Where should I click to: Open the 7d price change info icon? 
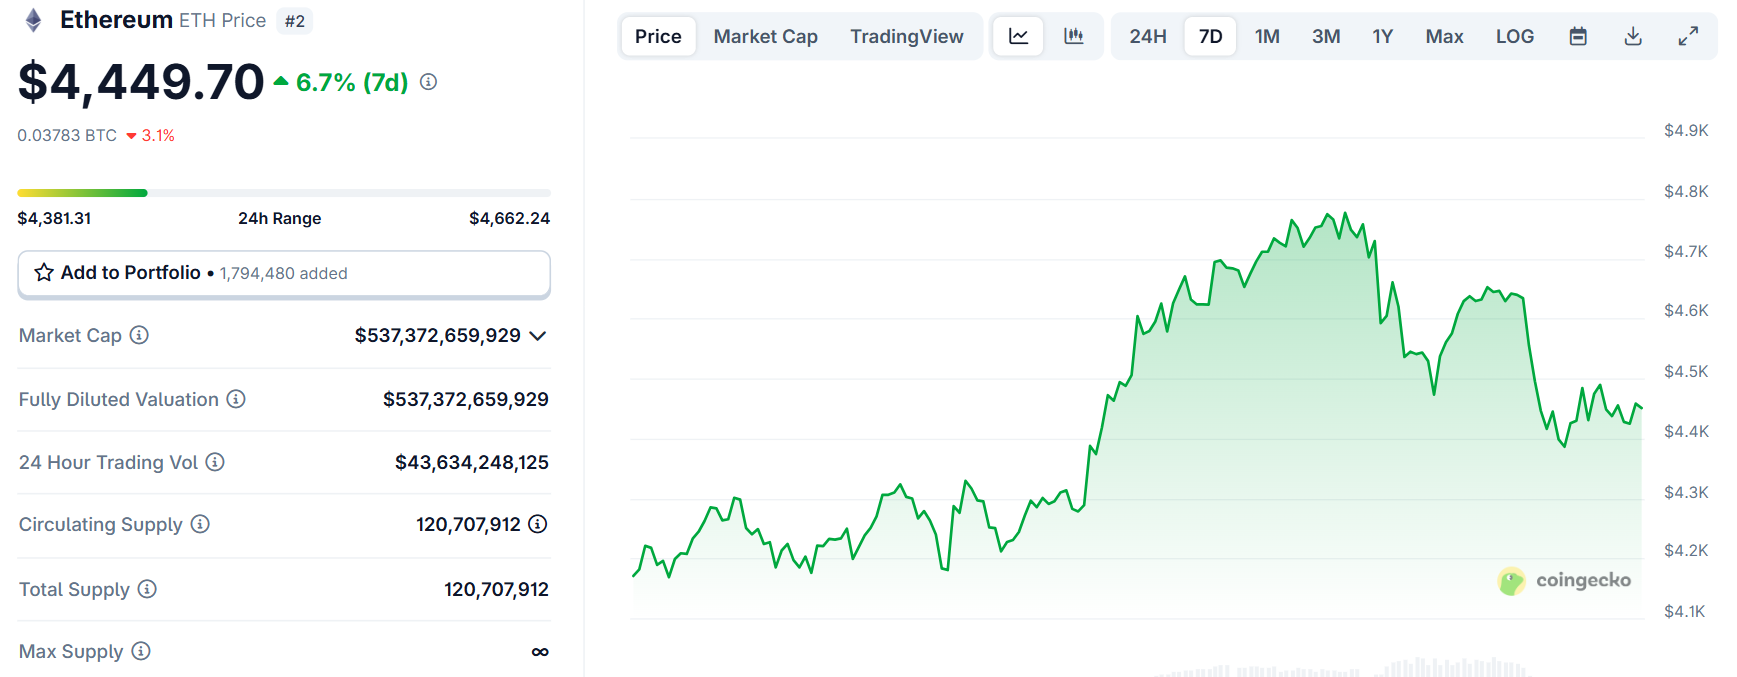tap(428, 82)
